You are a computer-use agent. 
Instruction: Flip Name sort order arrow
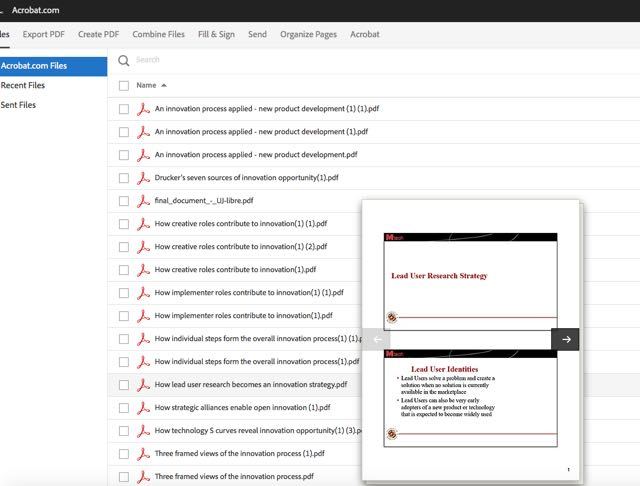coord(164,85)
